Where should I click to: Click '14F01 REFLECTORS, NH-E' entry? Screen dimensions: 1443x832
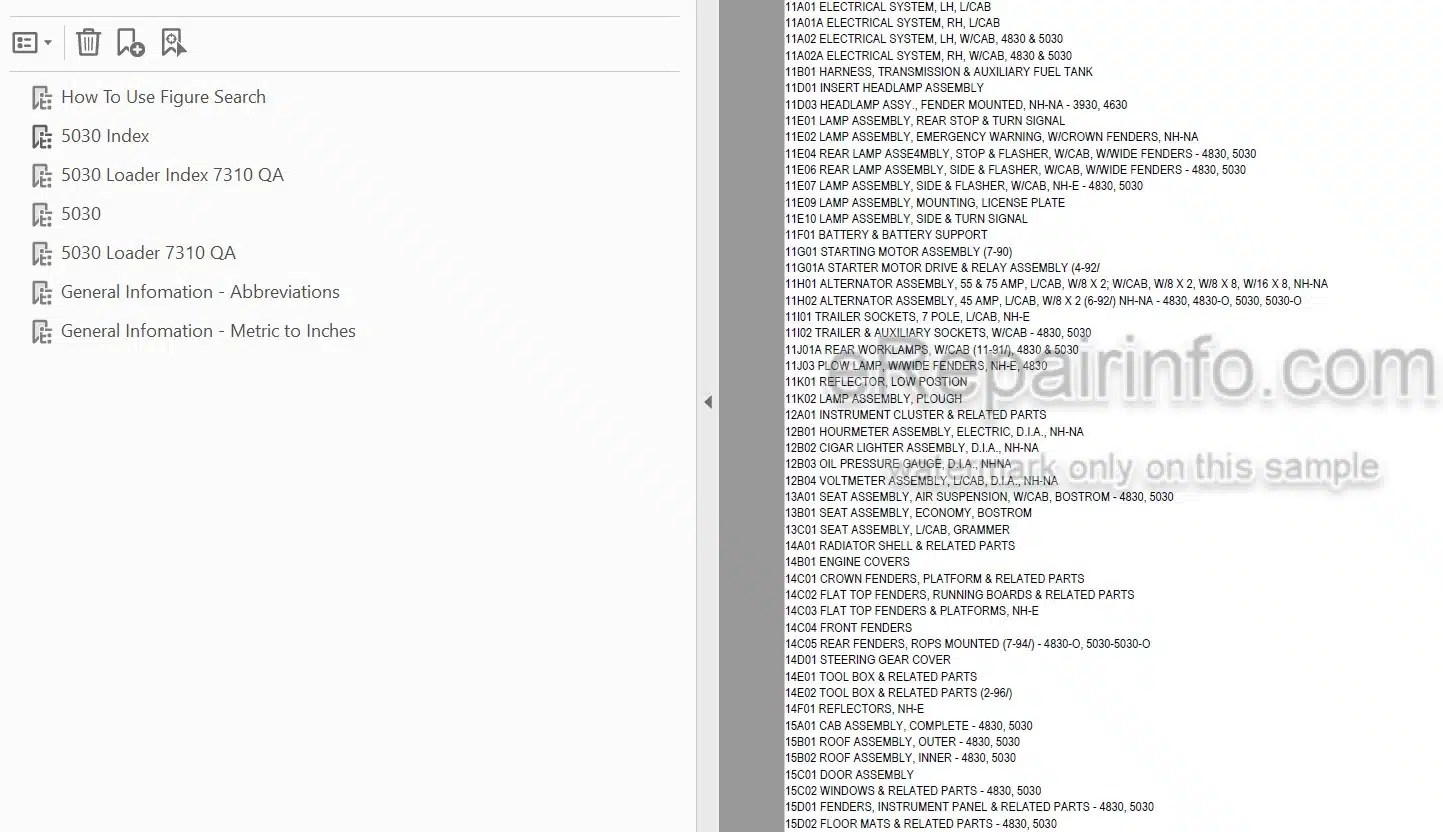[x=854, y=709]
